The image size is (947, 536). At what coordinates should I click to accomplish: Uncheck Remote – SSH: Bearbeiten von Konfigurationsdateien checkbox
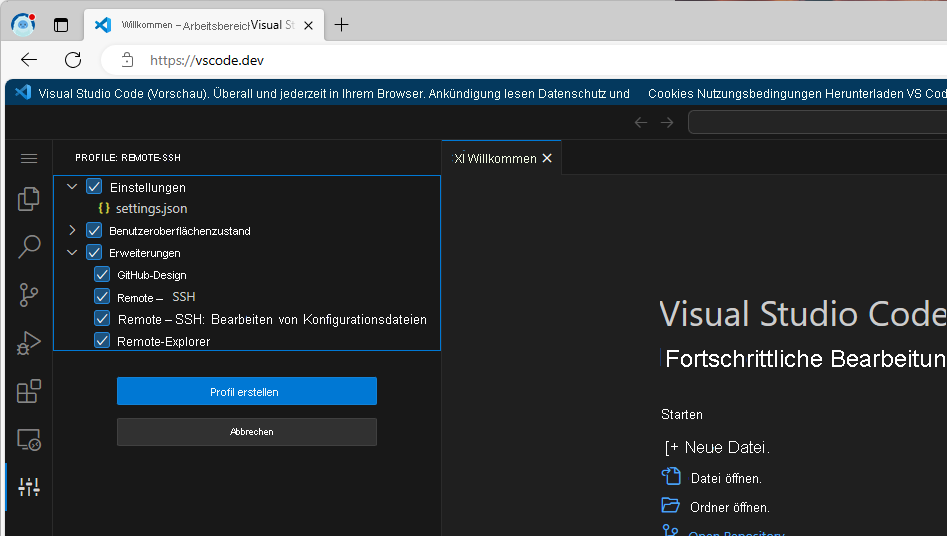[102, 318]
